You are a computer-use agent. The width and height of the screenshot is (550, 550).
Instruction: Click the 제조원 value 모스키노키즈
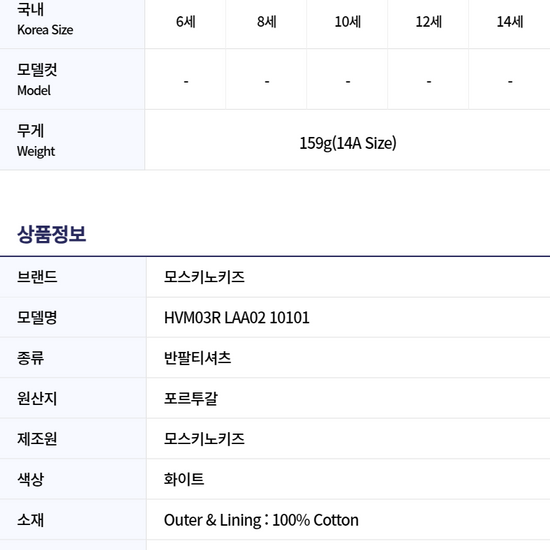coord(204,439)
